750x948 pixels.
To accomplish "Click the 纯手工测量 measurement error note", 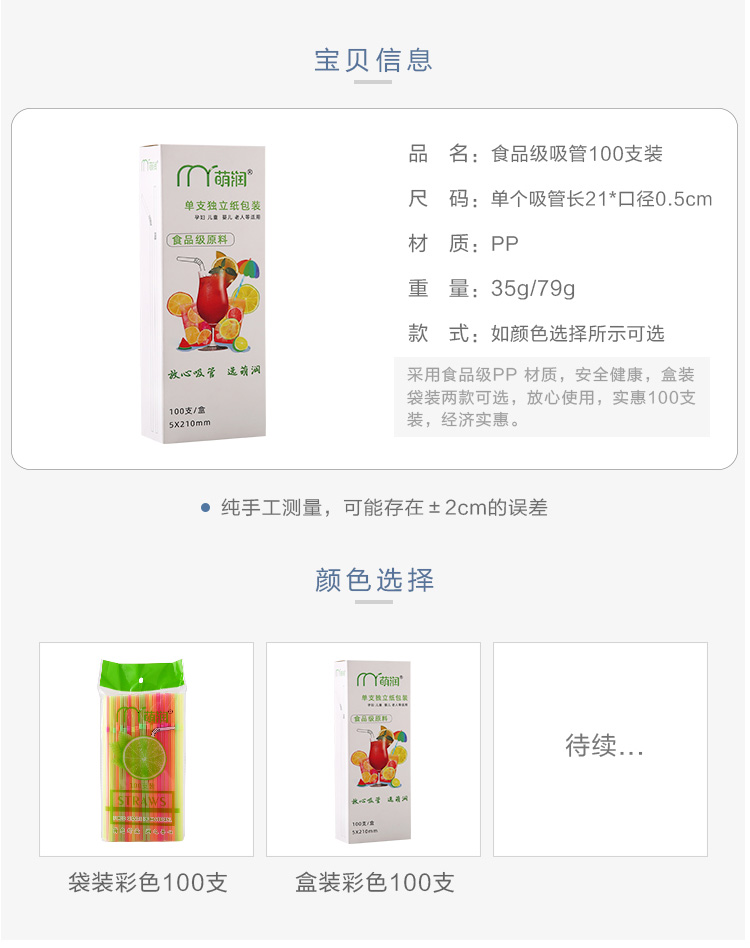I will point(384,508).
